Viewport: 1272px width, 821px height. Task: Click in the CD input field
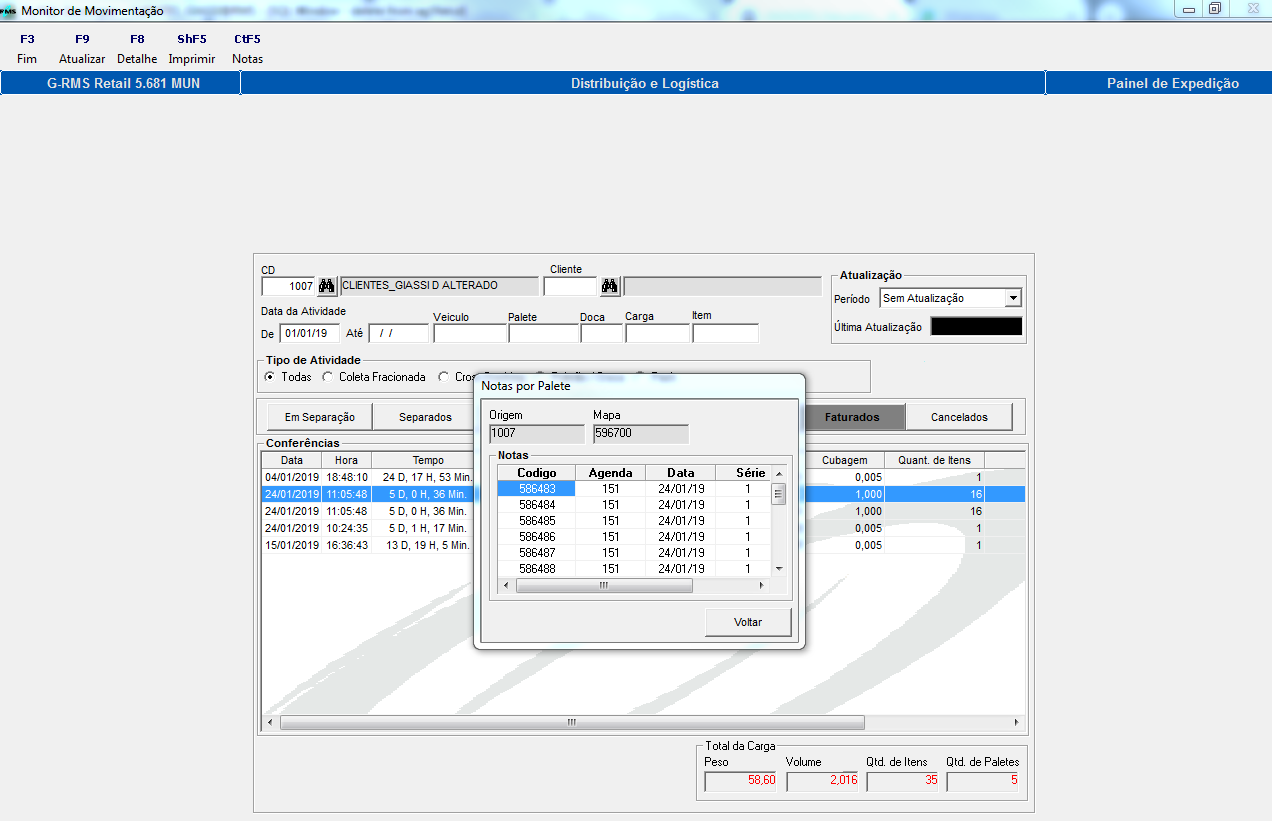click(x=288, y=286)
